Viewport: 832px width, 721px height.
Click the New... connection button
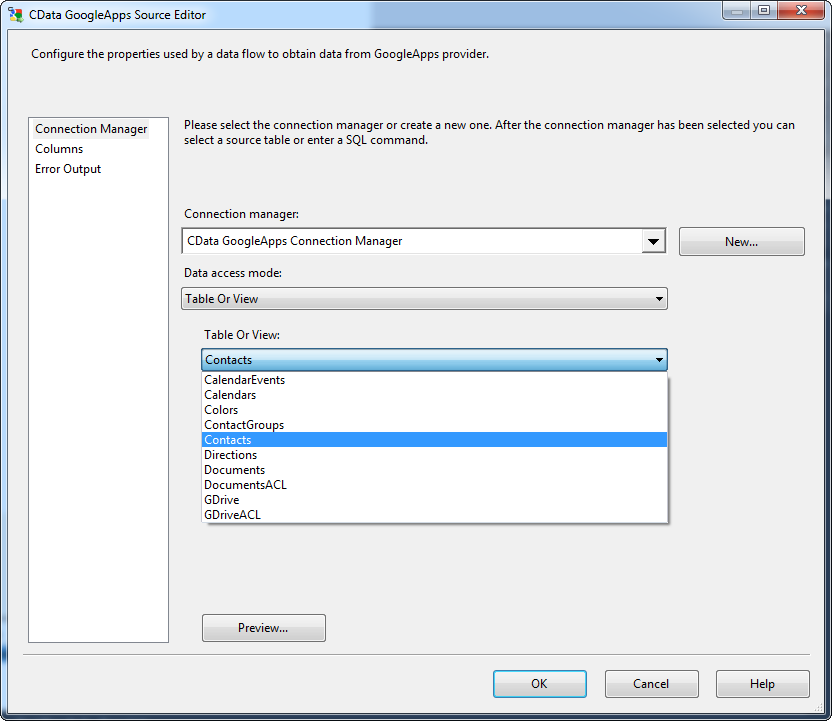741,242
